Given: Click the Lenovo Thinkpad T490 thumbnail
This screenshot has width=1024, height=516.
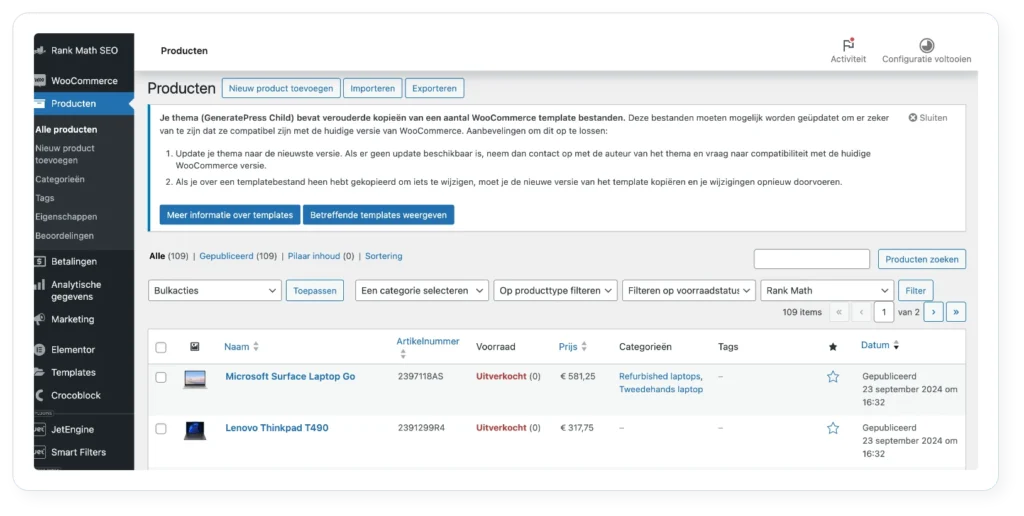Looking at the screenshot, I should point(195,430).
